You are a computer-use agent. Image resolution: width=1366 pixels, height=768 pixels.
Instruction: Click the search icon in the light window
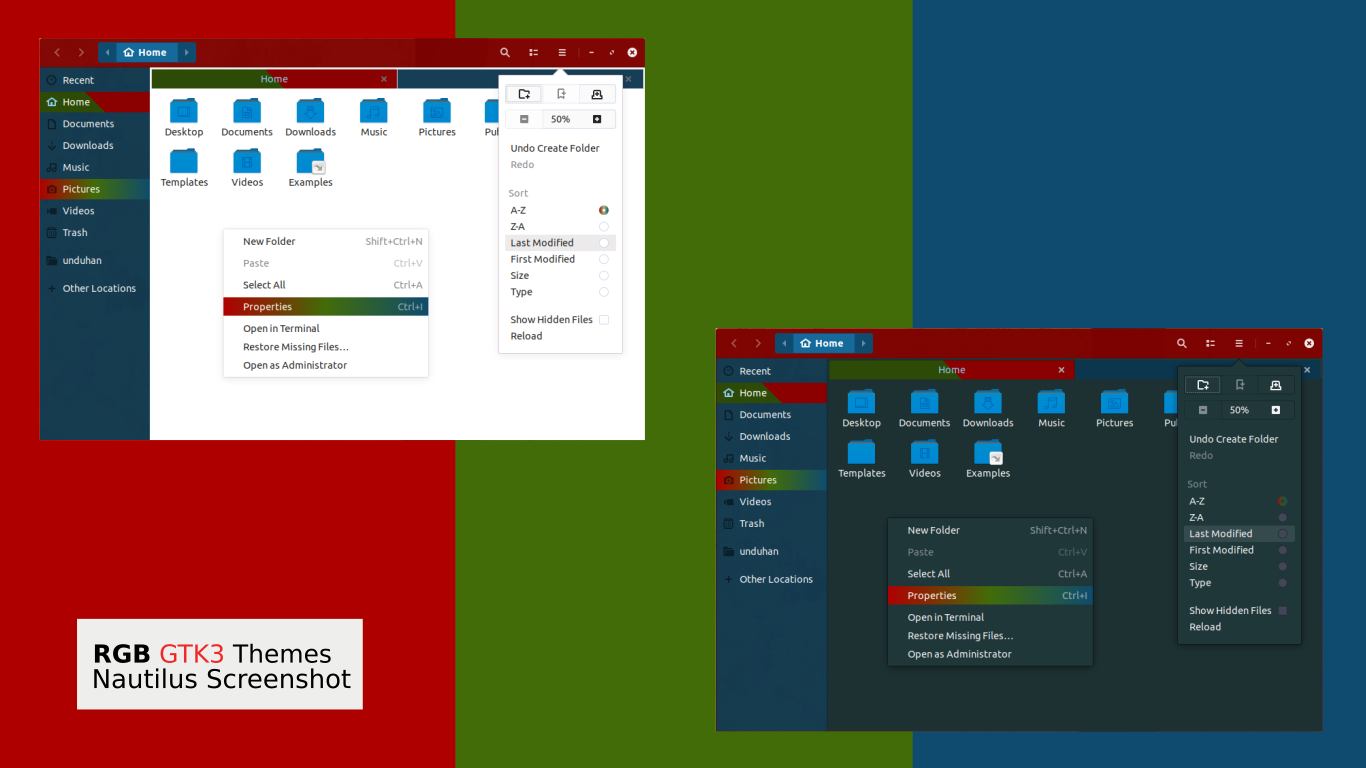(505, 52)
